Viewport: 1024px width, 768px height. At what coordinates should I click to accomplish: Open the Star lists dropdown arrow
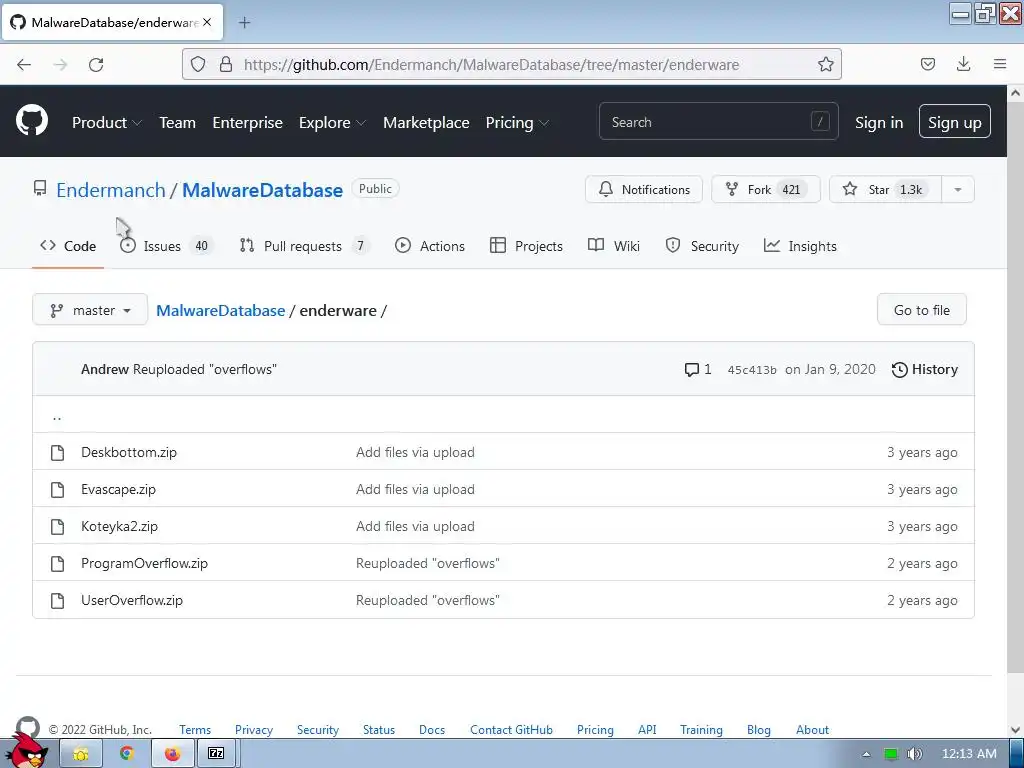click(x=958, y=189)
